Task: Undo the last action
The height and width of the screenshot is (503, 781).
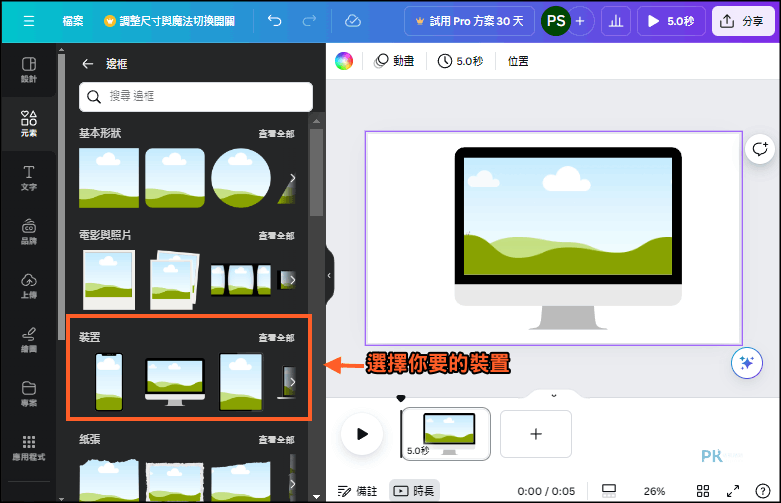Action: (x=274, y=21)
